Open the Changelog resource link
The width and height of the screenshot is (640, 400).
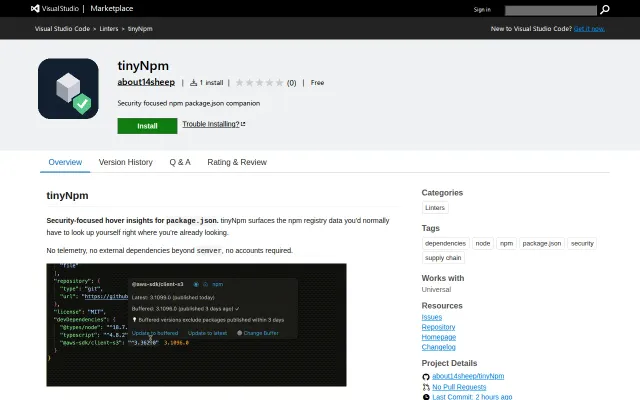pyautogui.click(x=438, y=347)
